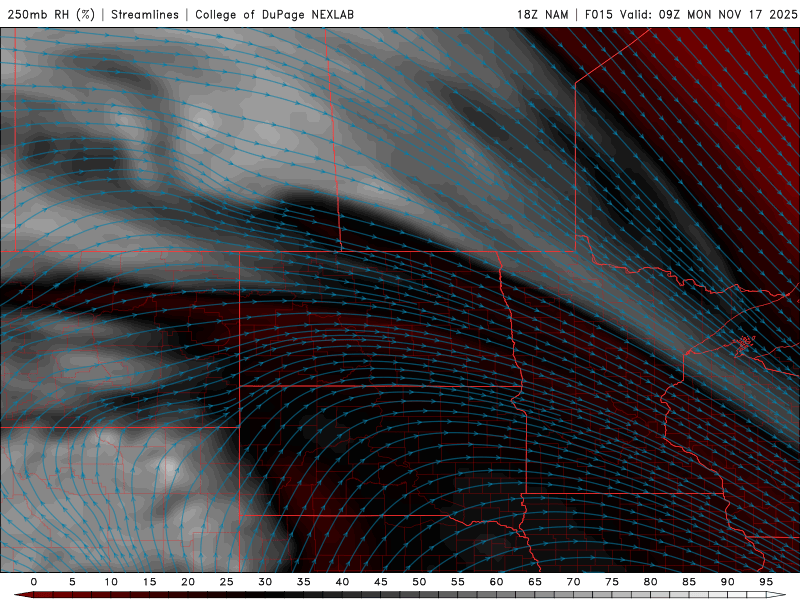Click the "80" colorbar tick label
Viewport: 800px width, 600px height.
651,582
